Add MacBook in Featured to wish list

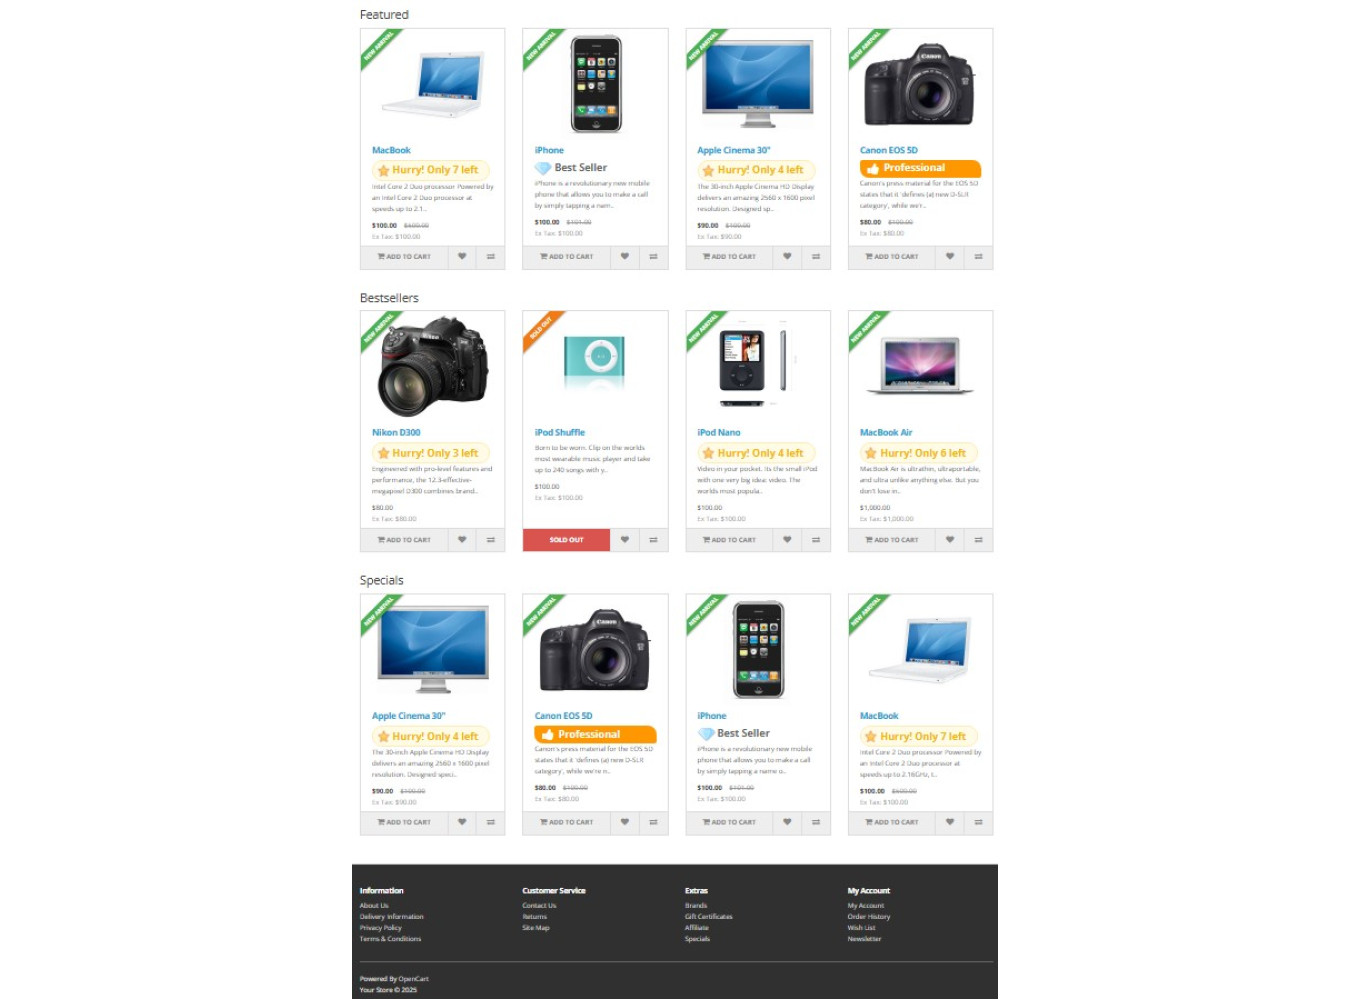tap(462, 257)
